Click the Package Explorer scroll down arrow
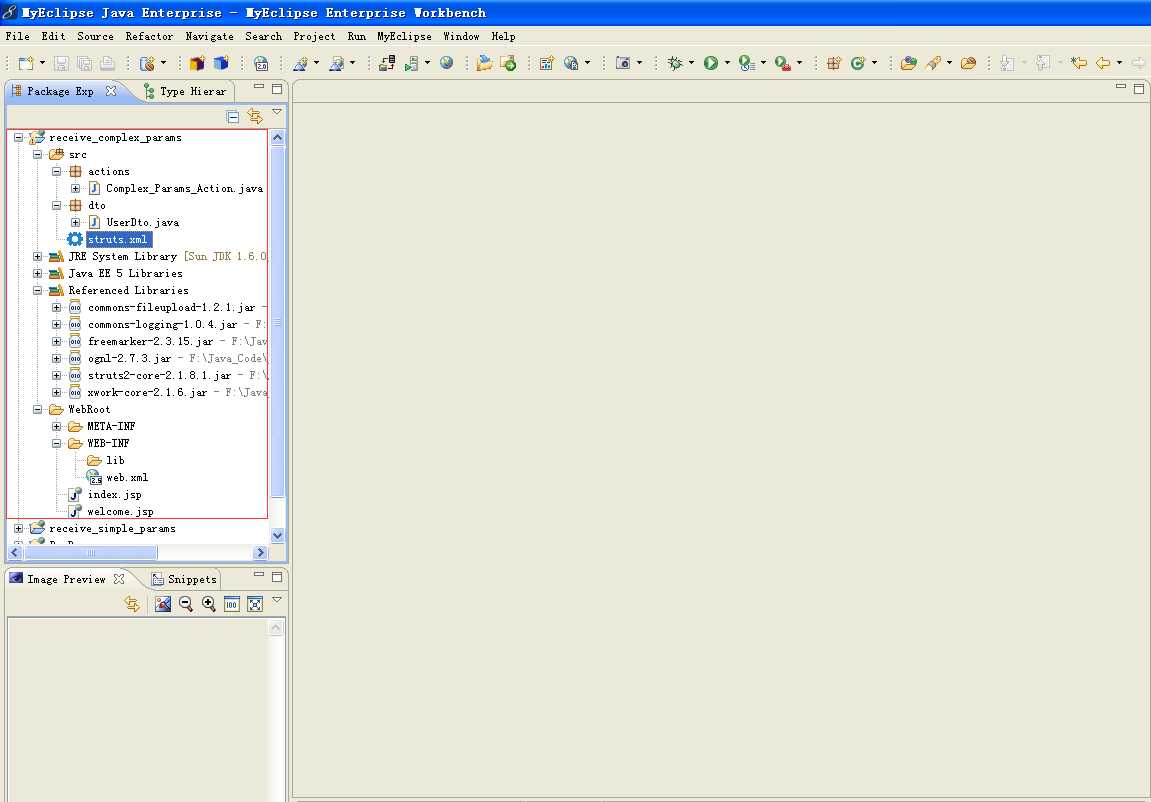This screenshot has width=1151, height=802. coord(277,536)
